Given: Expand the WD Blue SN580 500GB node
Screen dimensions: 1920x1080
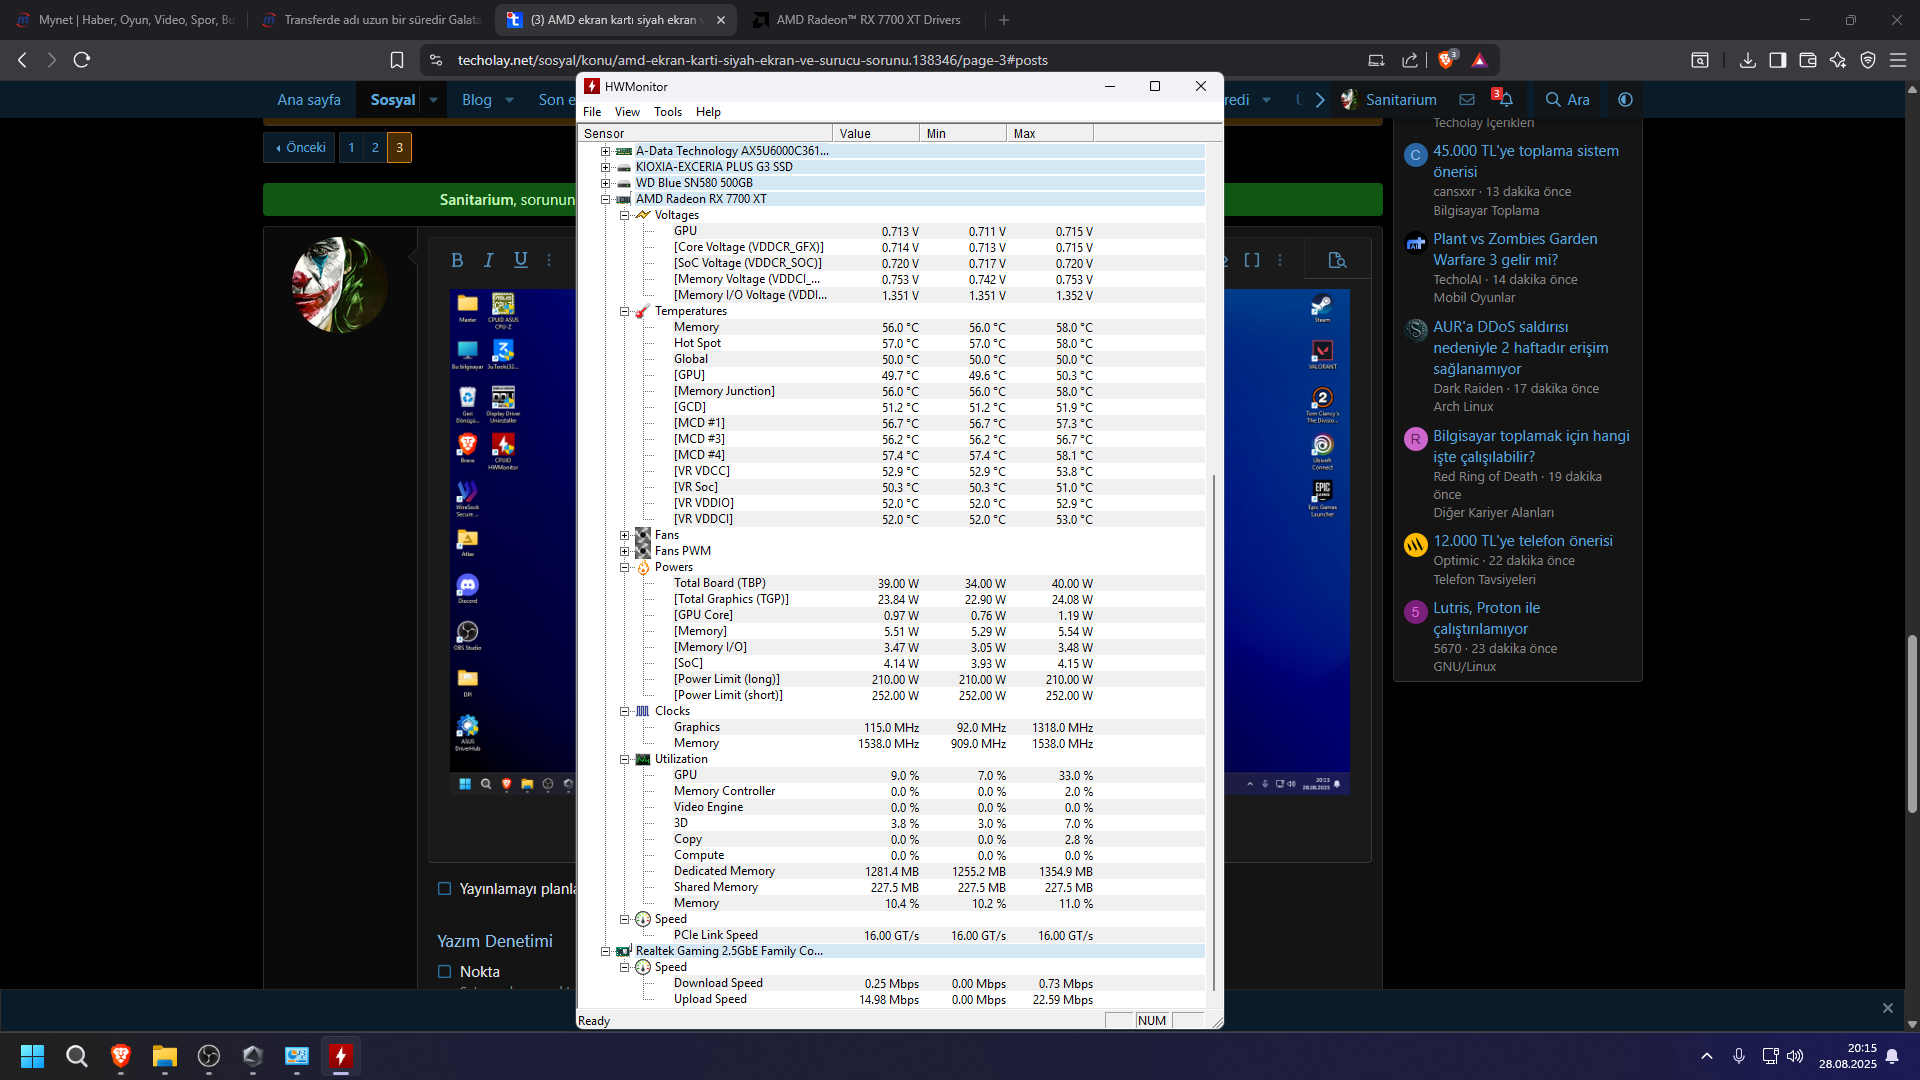Looking at the screenshot, I should [605, 183].
